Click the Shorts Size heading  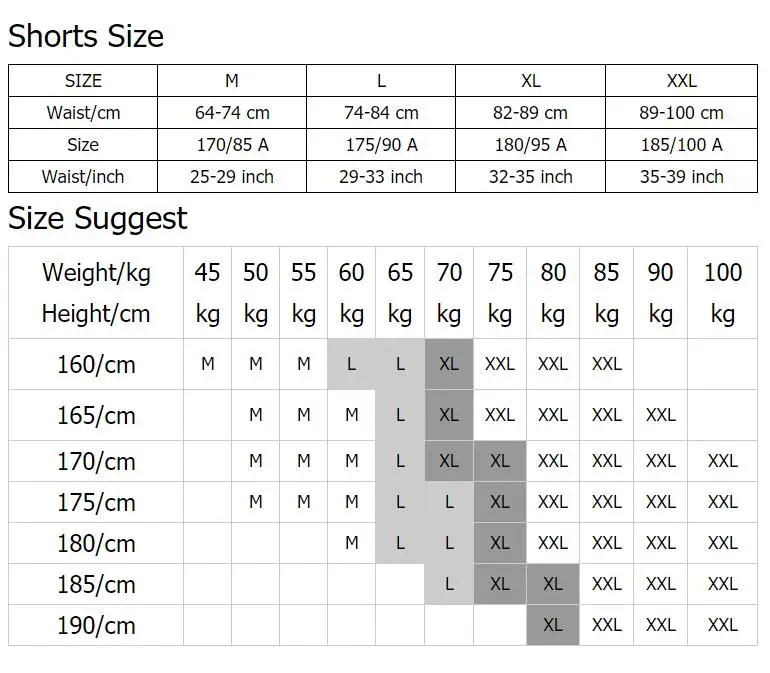point(86,36)
